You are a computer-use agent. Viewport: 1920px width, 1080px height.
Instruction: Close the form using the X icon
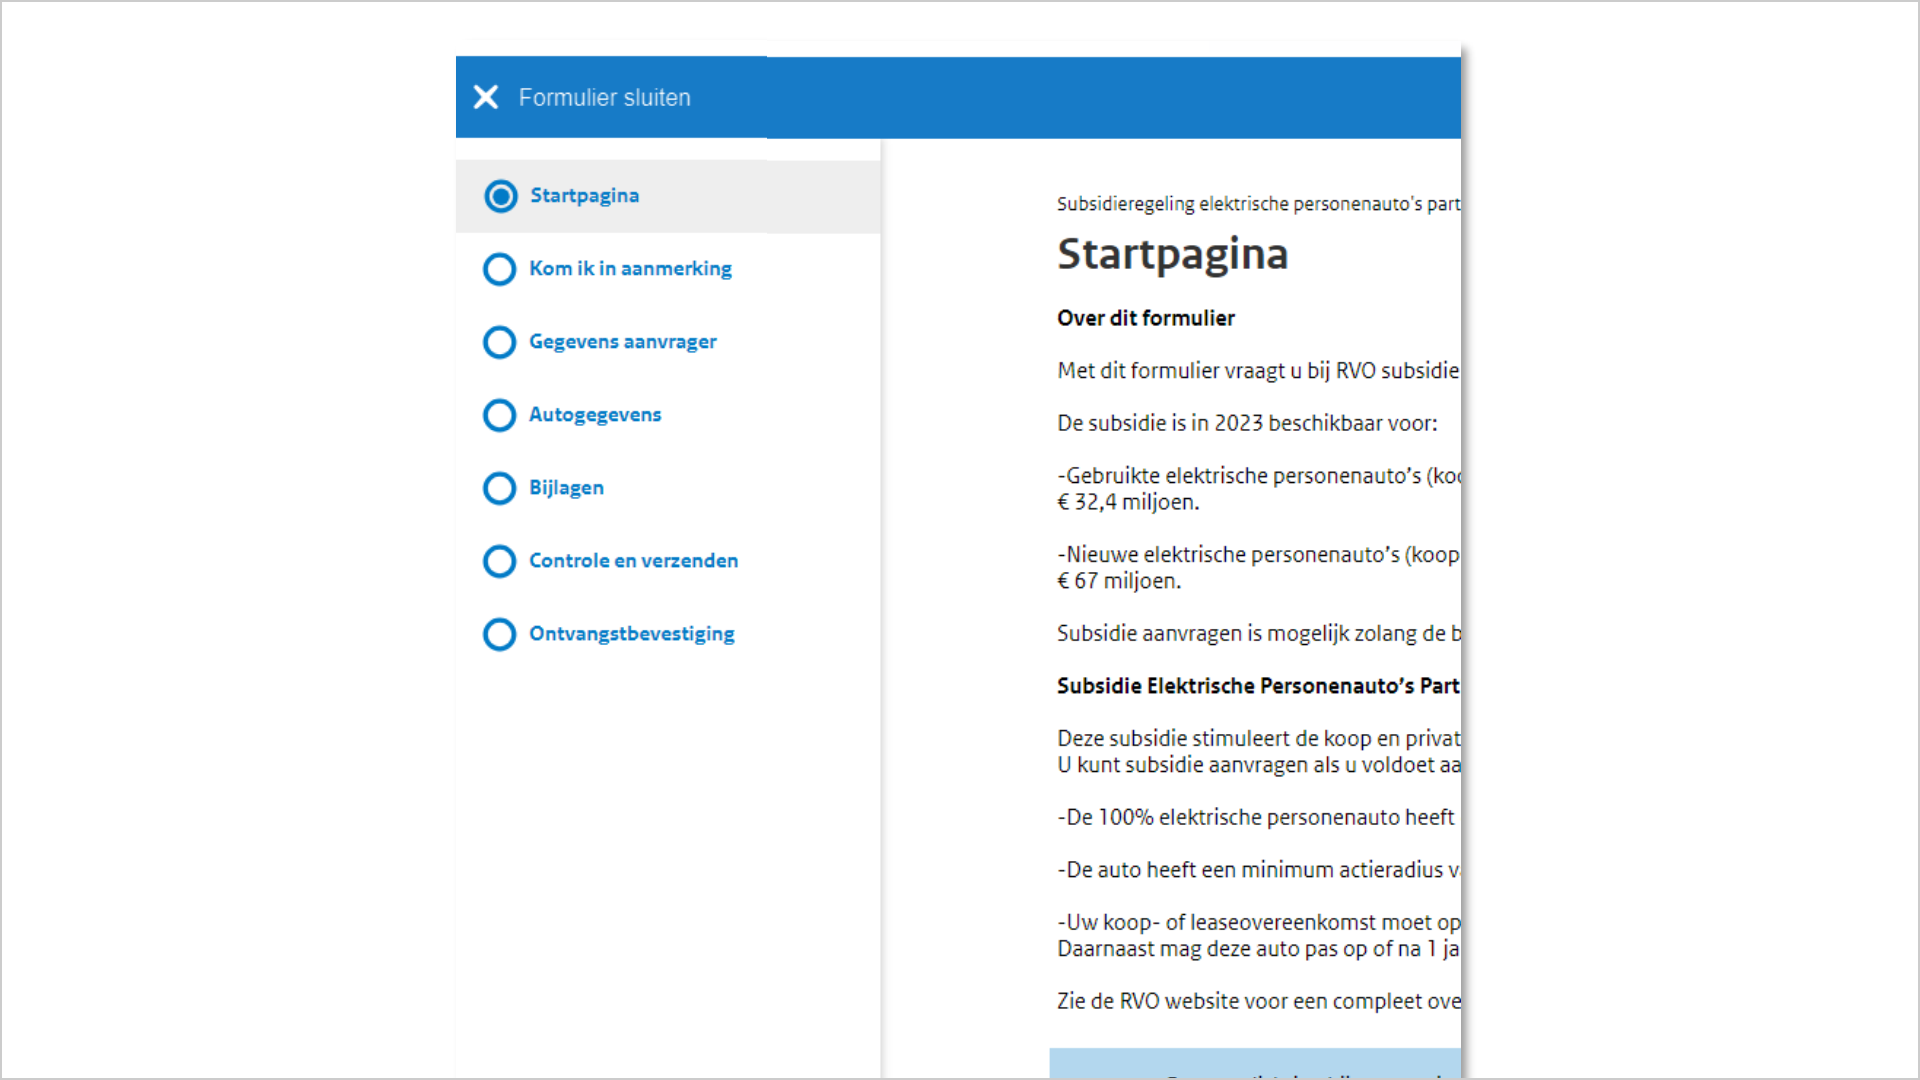tap(486, 97)
